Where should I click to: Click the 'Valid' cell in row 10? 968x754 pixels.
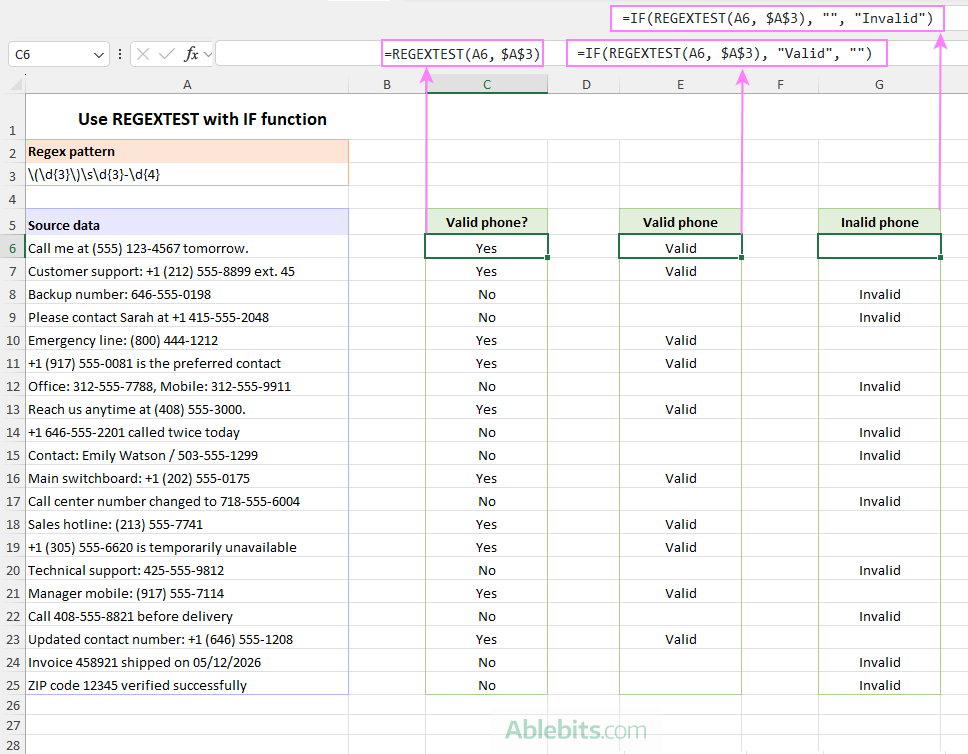680,340
